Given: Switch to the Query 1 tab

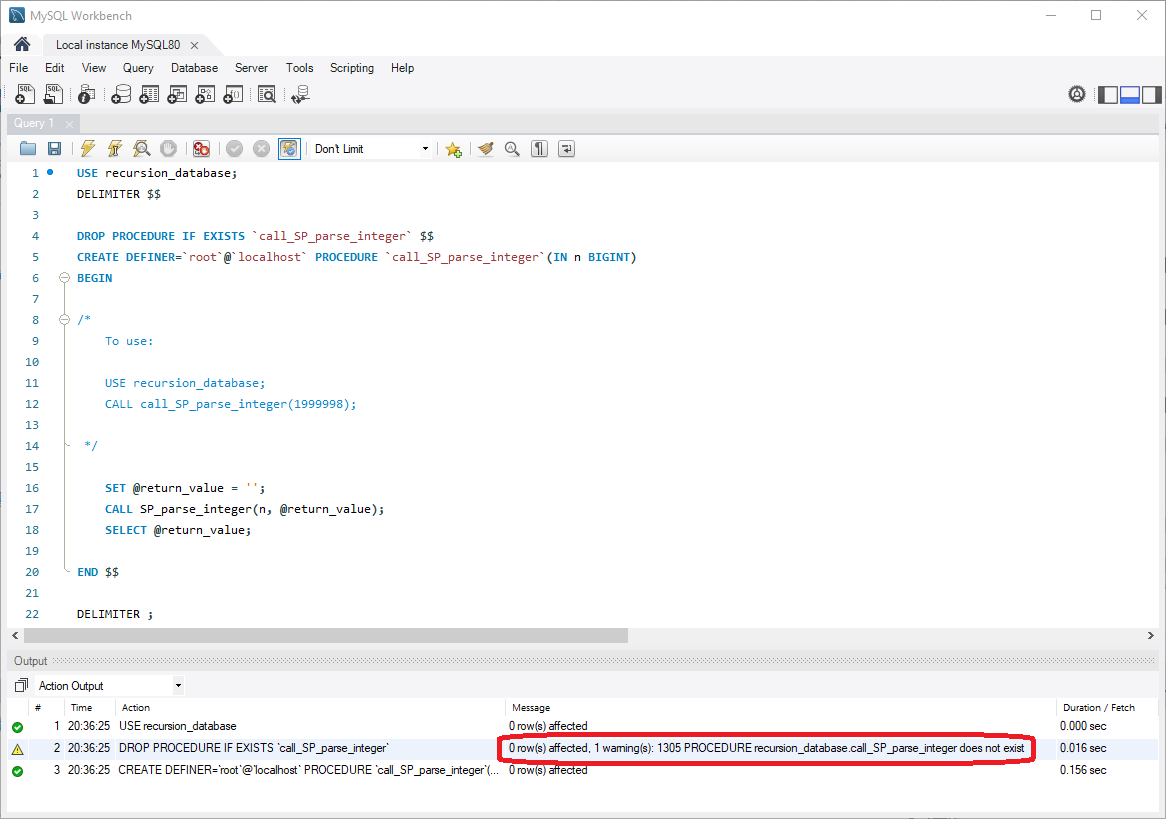Looking at the screenshot, I should click(33, 123).
